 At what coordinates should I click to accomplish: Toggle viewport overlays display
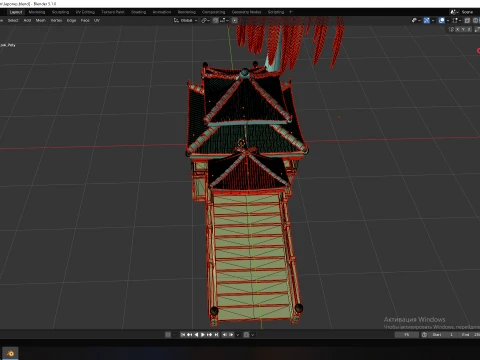(442, 20)
